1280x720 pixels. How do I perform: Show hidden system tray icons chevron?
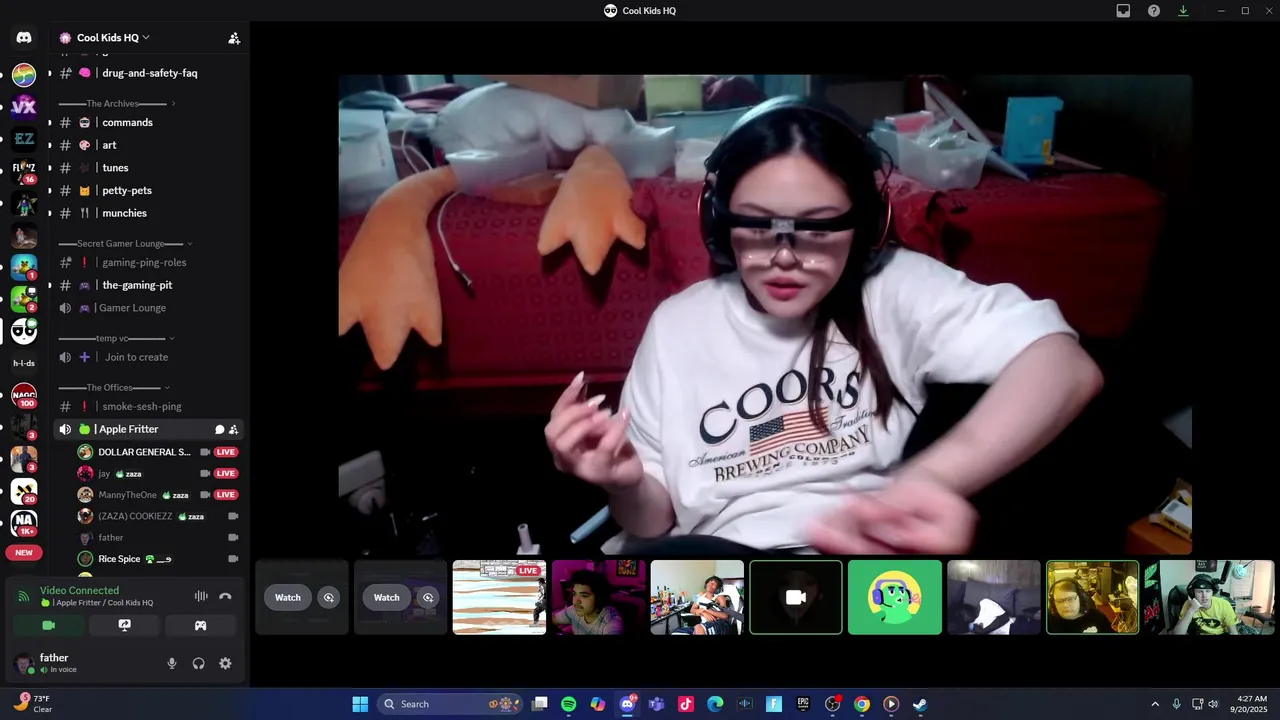(x=1155, y=704)
